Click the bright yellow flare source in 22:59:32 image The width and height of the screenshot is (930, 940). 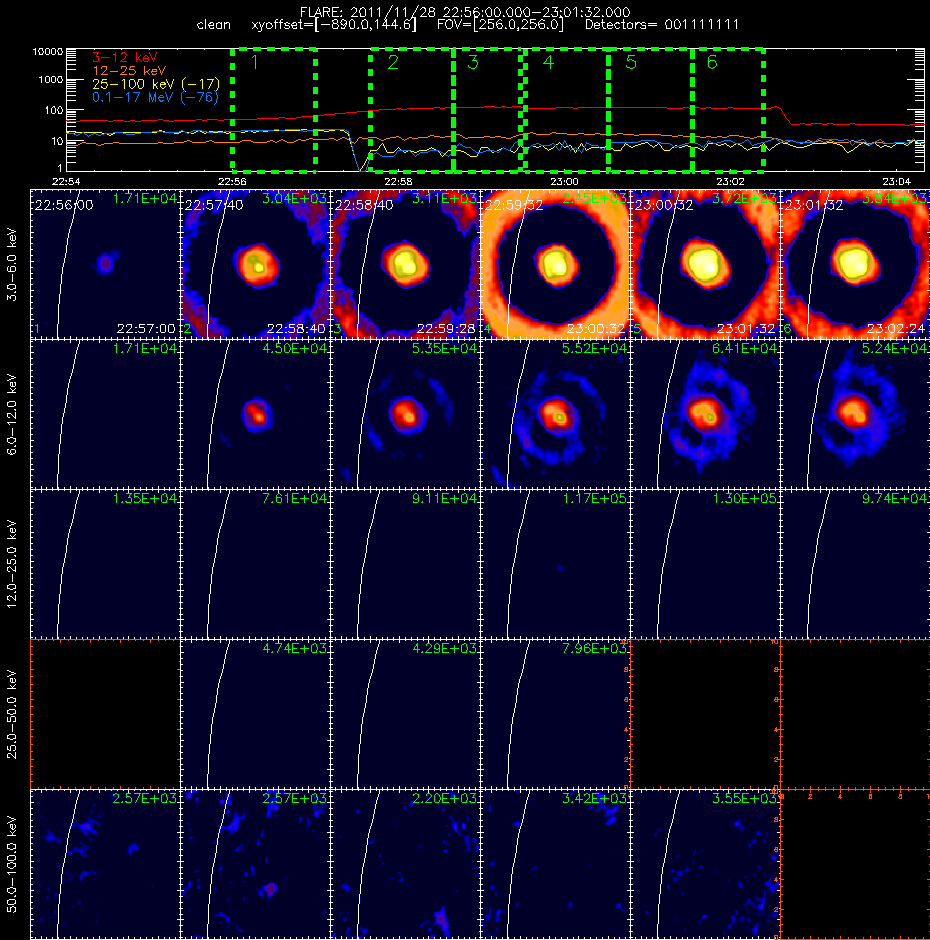coord(555,264)
